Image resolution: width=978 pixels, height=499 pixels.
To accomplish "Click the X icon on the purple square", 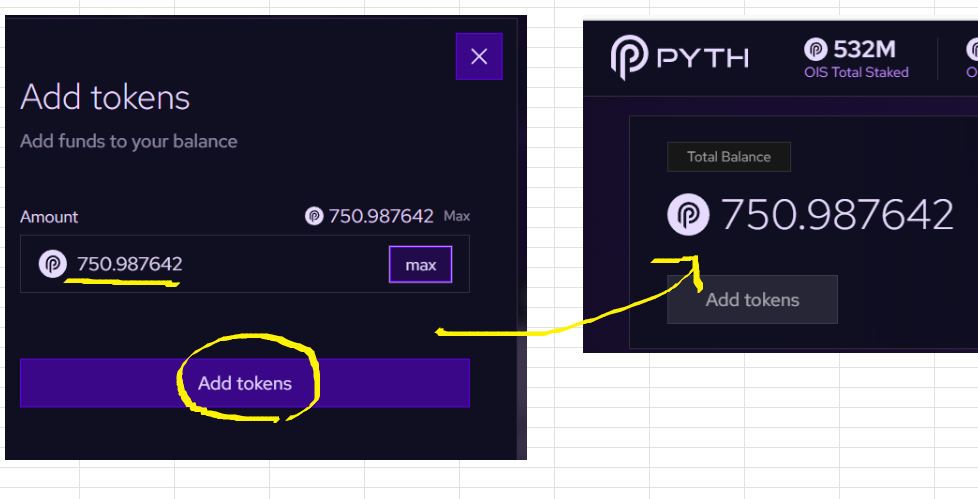I will [x=479, y=57].
